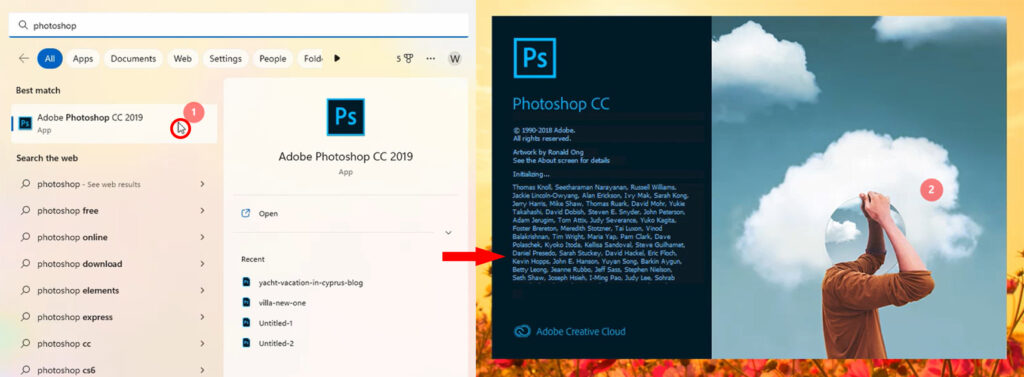Screen dimensions: 1024x377
Task: Expand the "photoshop express" result chevron
Action: coord(202,317)
